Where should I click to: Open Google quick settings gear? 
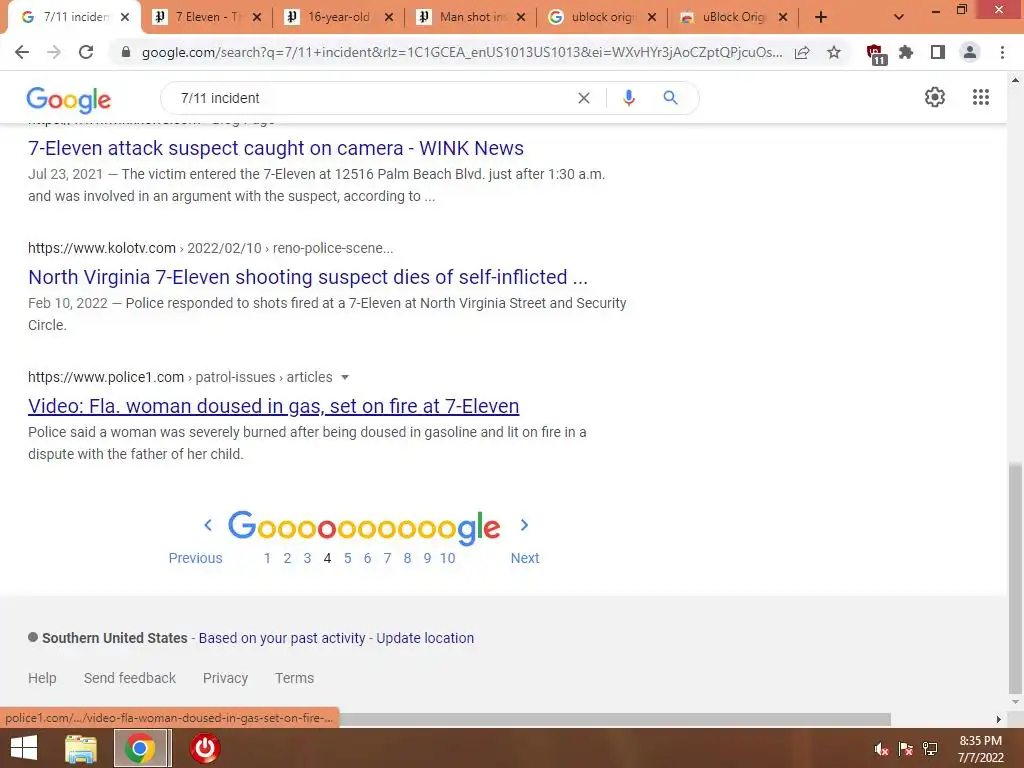(935, 97)
